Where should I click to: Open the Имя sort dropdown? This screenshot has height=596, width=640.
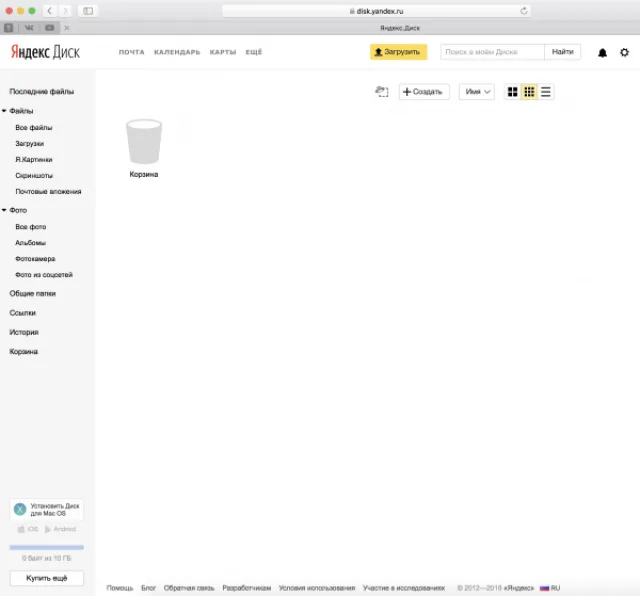pos(477,92)
